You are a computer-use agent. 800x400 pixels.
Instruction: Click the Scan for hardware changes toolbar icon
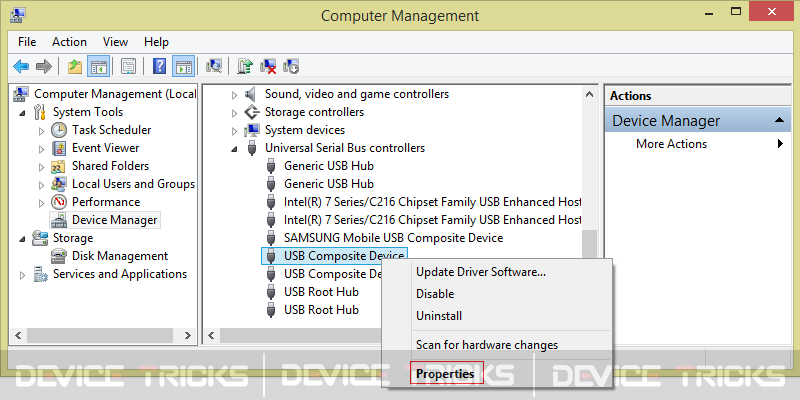pos(213,66)
